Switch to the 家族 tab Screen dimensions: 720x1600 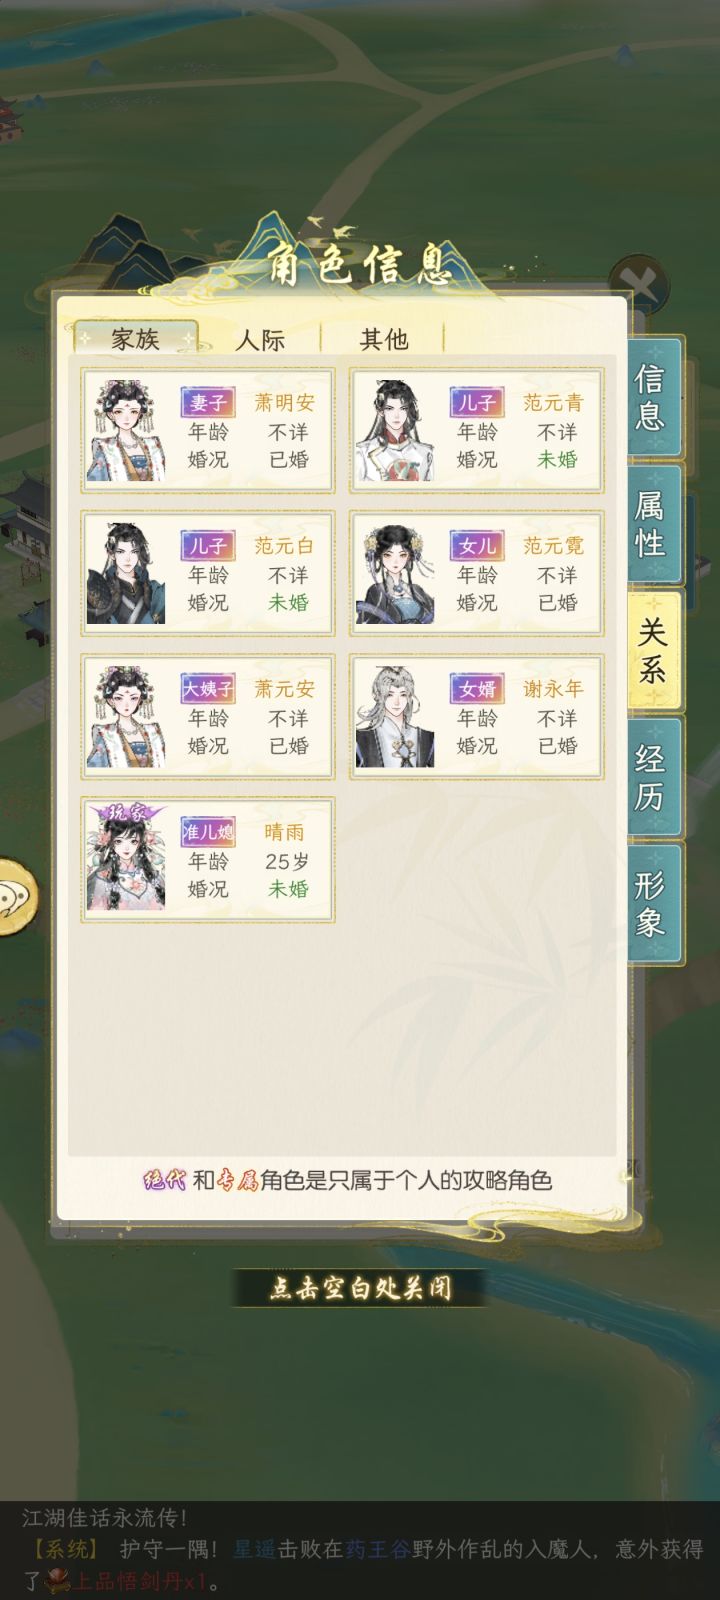tap(135, 338)
